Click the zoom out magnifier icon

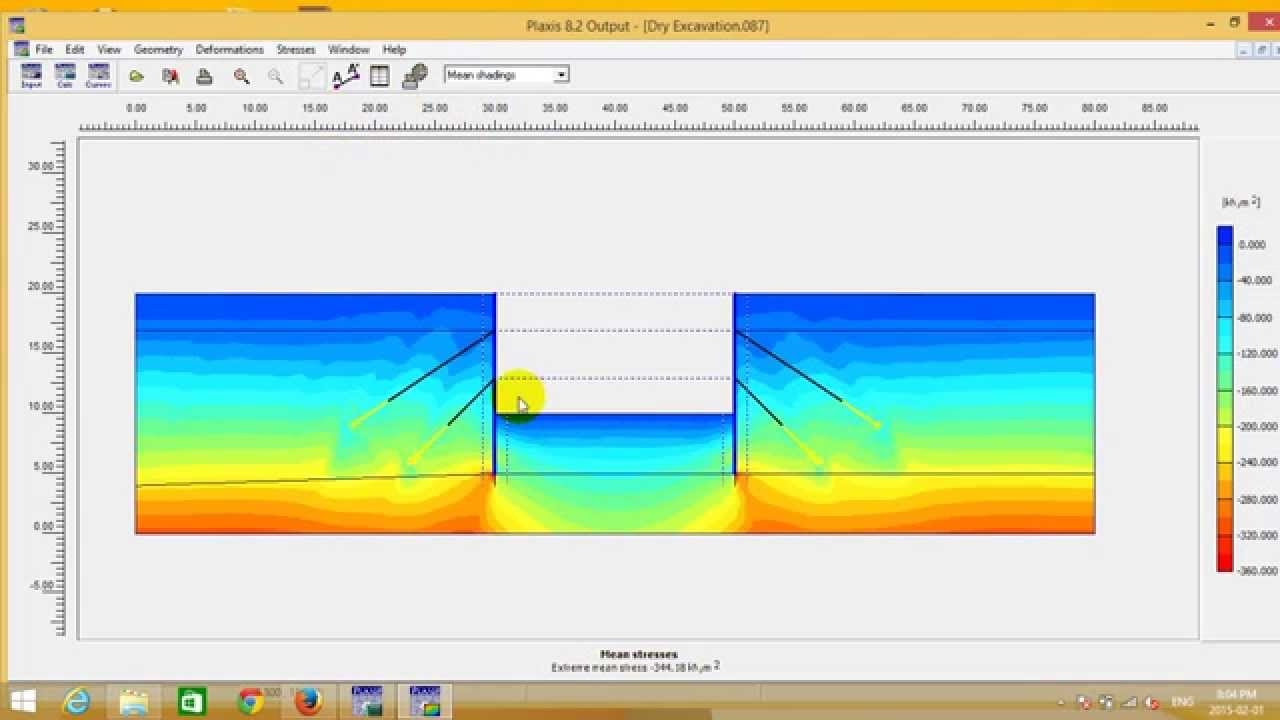tap(275, 76)
